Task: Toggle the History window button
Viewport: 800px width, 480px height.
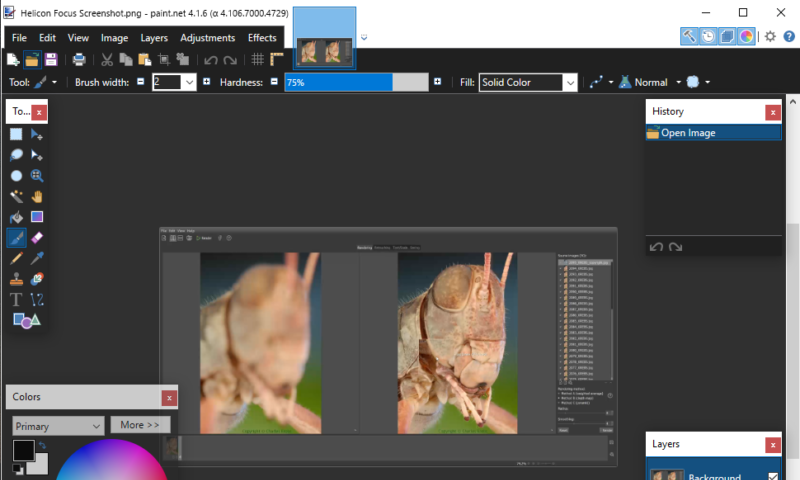Action: click(708, 36)
